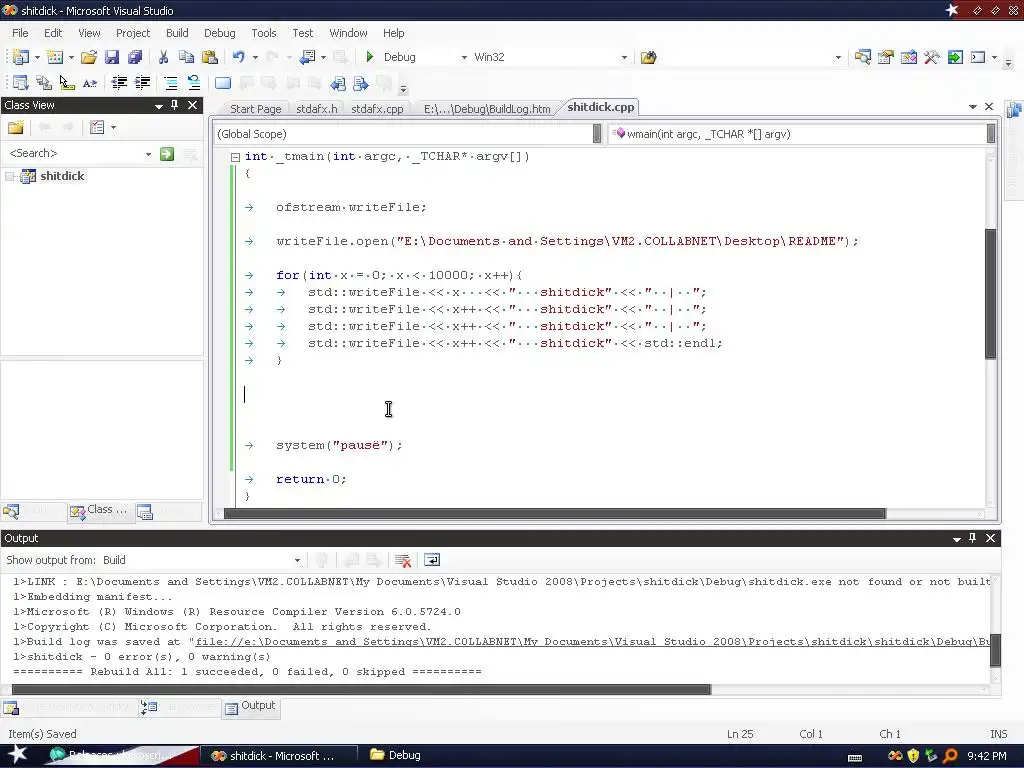Start debugging with the green play icon
The image size is (1024, 768).
pos(370,57)
